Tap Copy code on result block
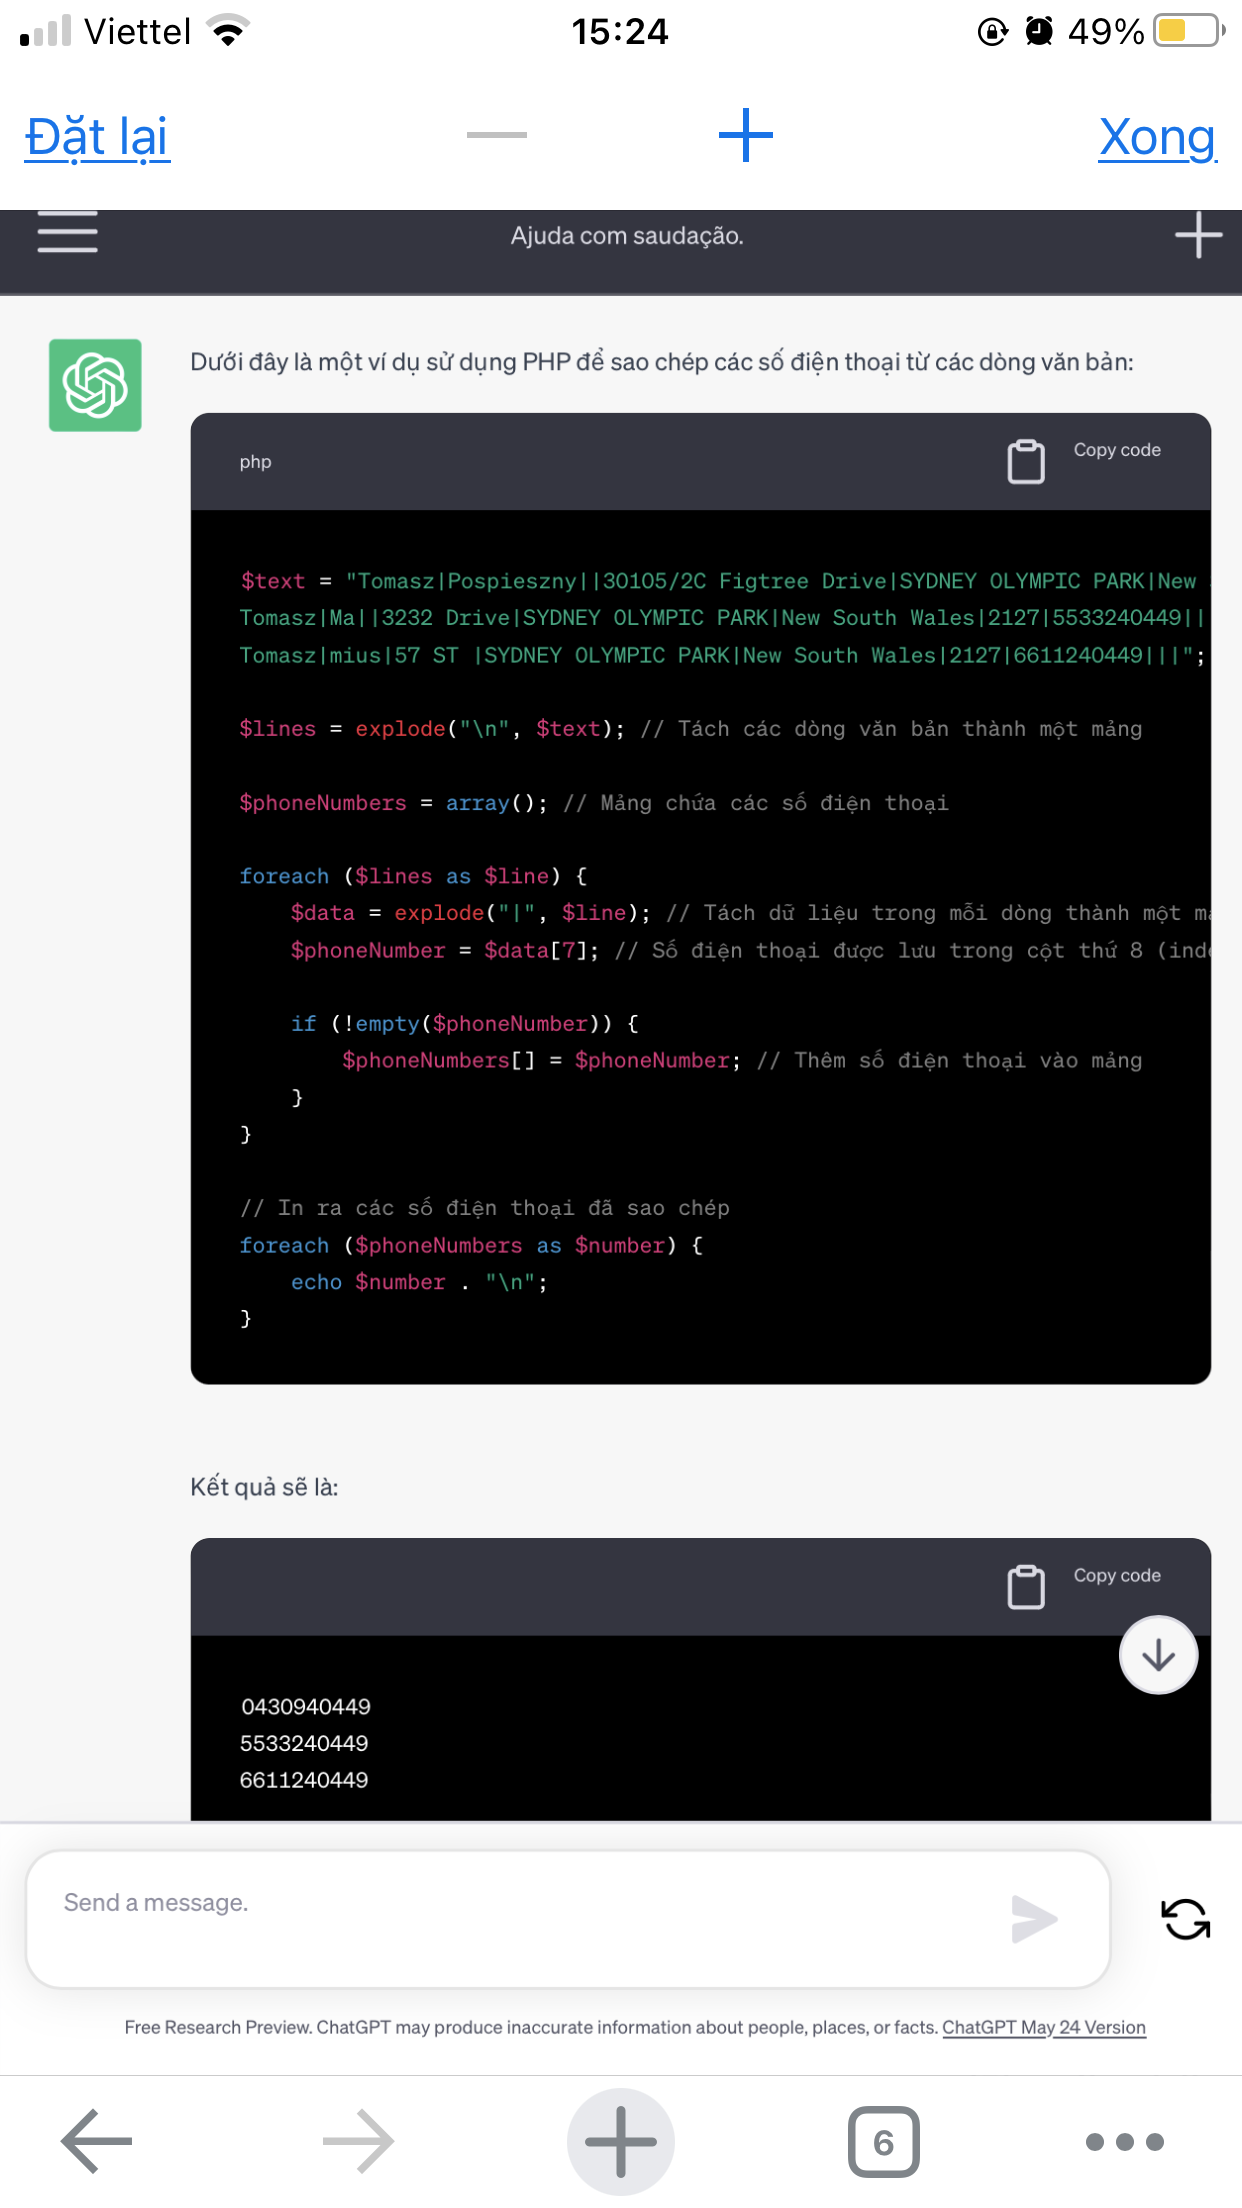 (1117, 1575)
